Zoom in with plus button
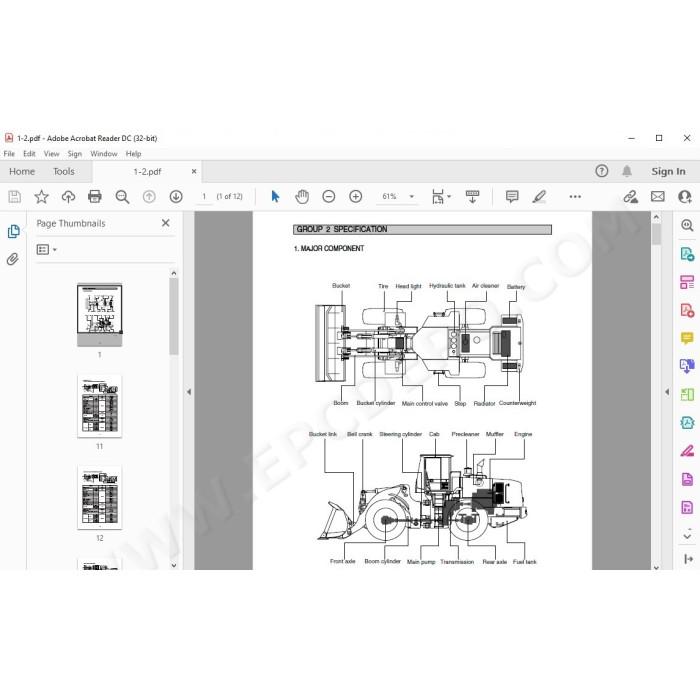Screen dimensions: 700x700 355,196
